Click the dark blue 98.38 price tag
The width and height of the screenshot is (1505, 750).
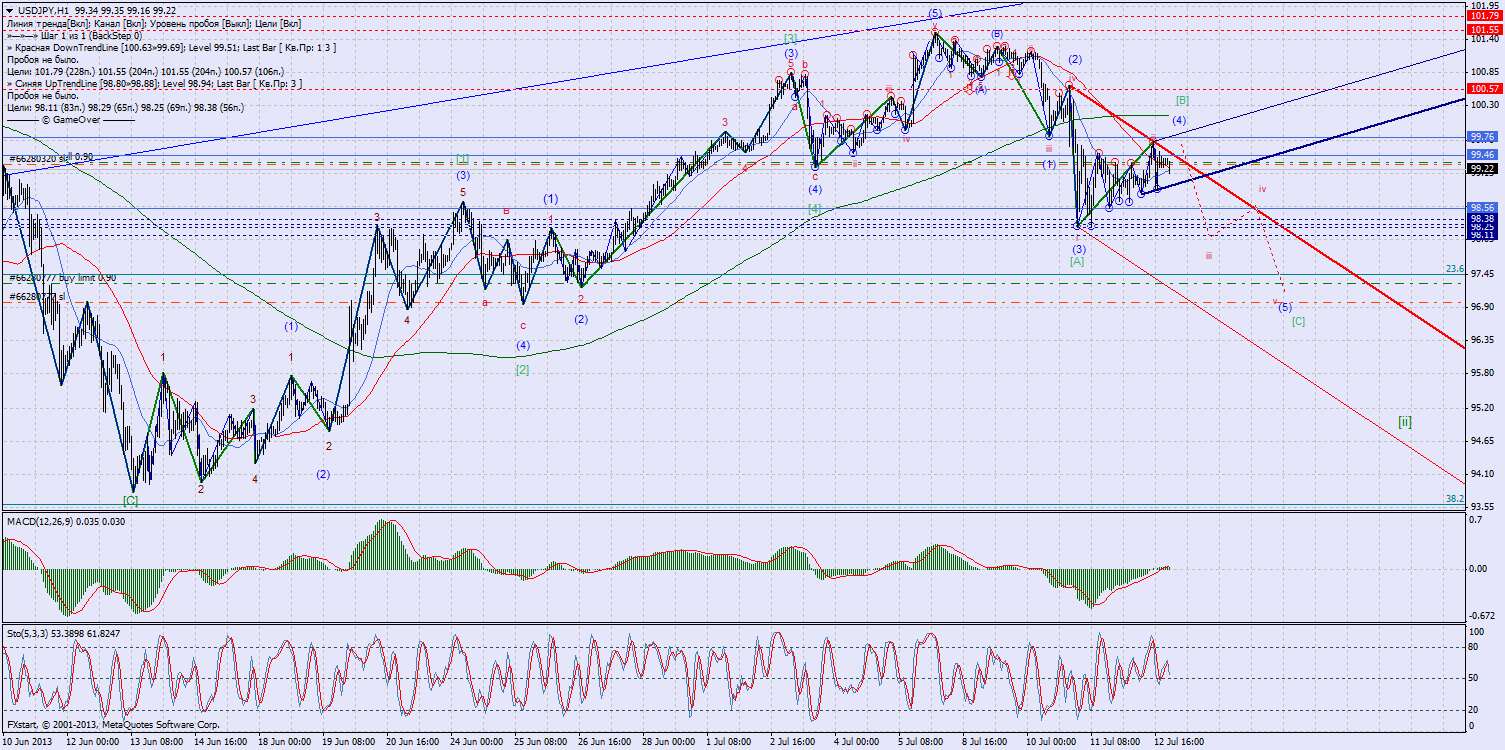[1481, 218]
